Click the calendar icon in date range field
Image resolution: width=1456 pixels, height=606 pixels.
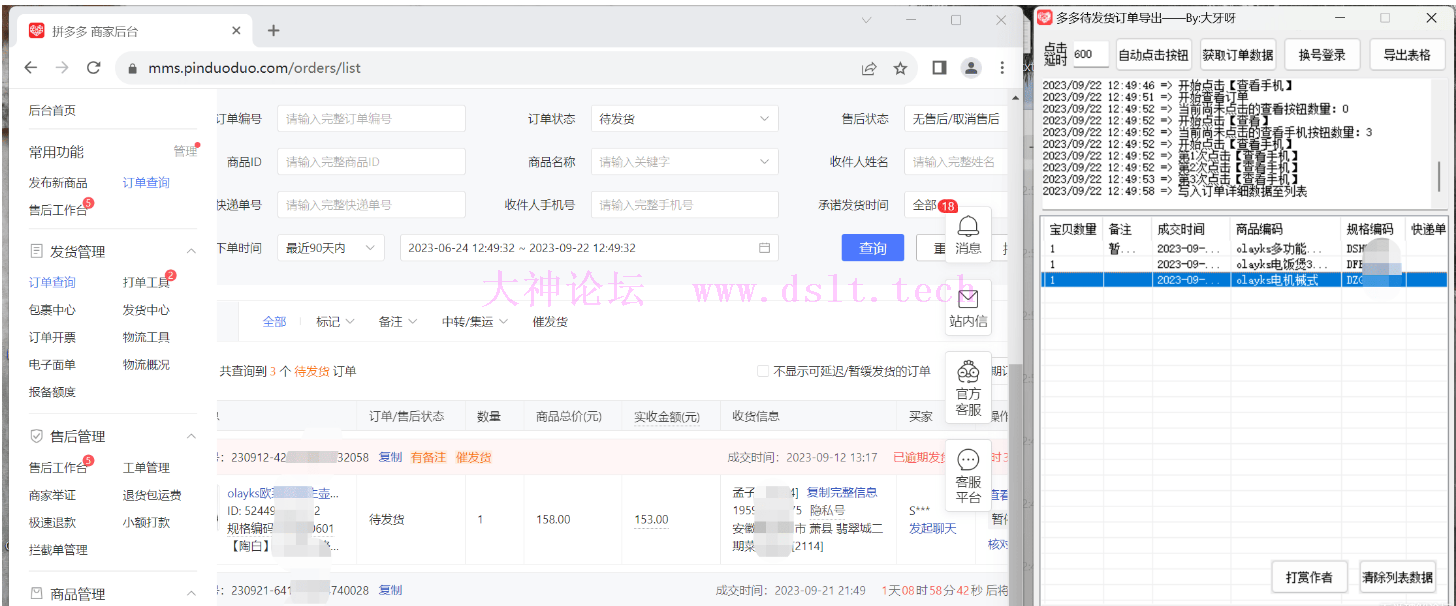click(x=765, y=248)
